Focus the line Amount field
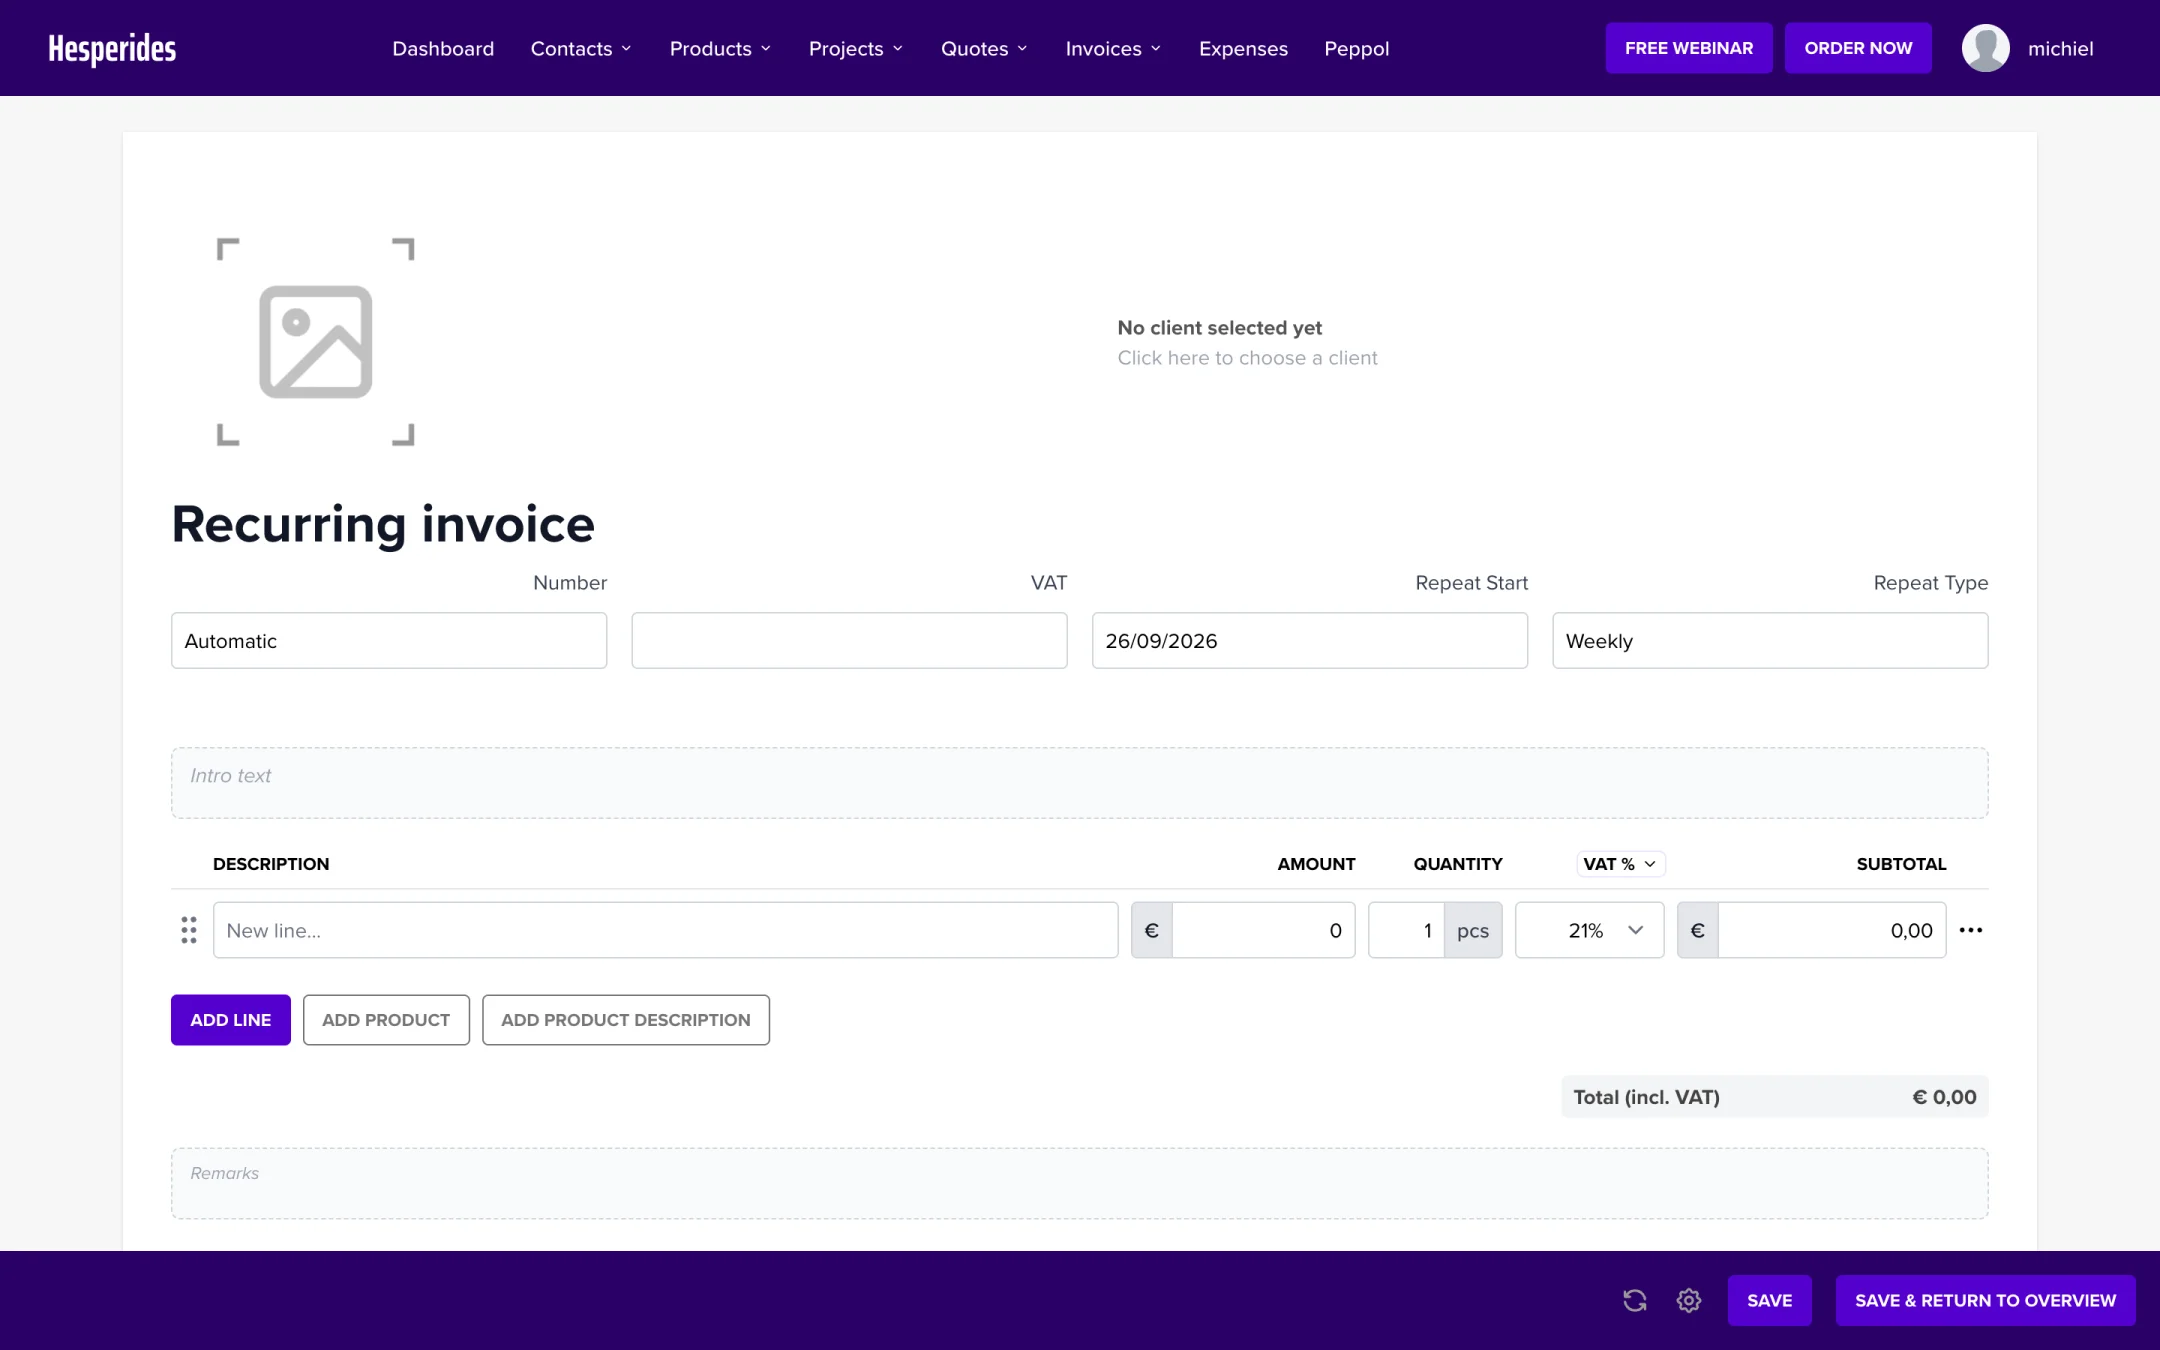This screenshot has height=1350, width=2160. (1263, 930)
